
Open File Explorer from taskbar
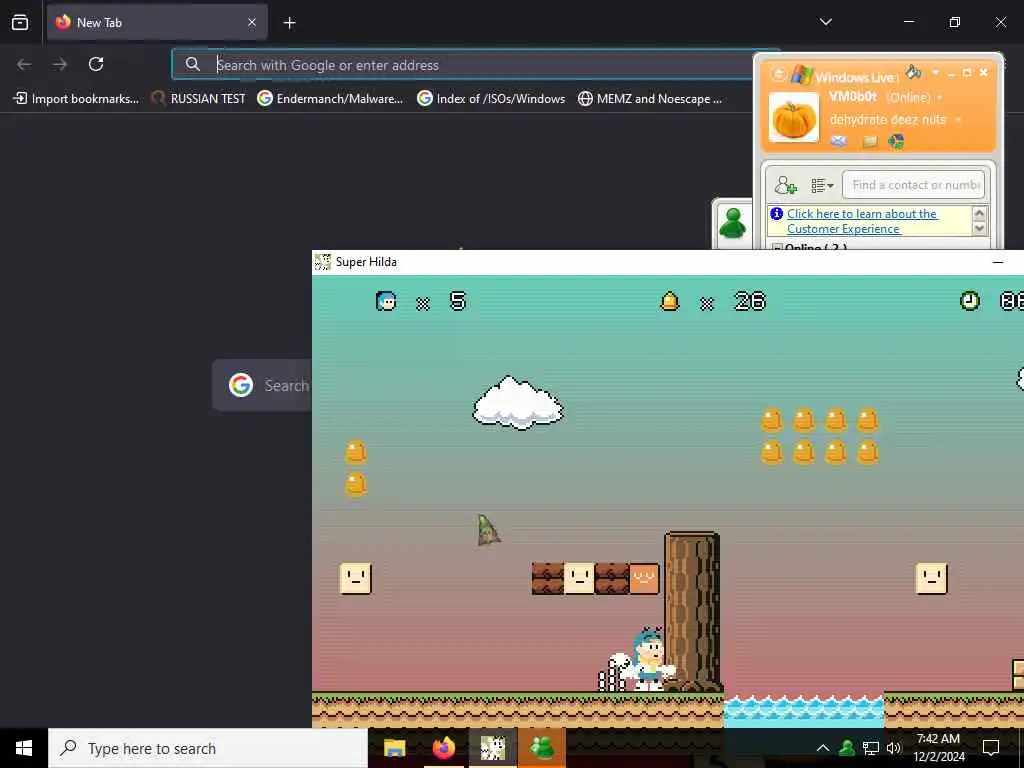pyautogui.click(x=394, y=748)
